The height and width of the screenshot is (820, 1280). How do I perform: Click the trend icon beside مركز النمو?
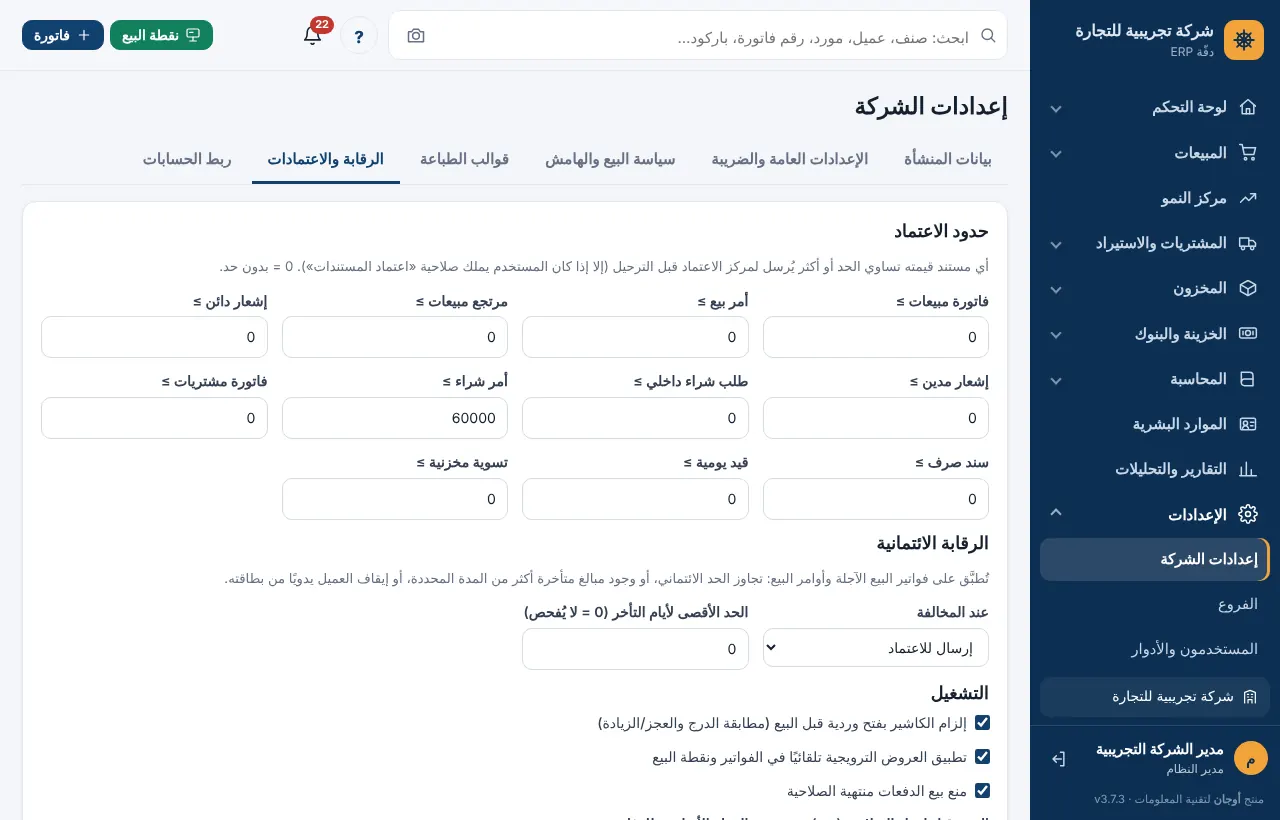click(x=1247, y=198)
